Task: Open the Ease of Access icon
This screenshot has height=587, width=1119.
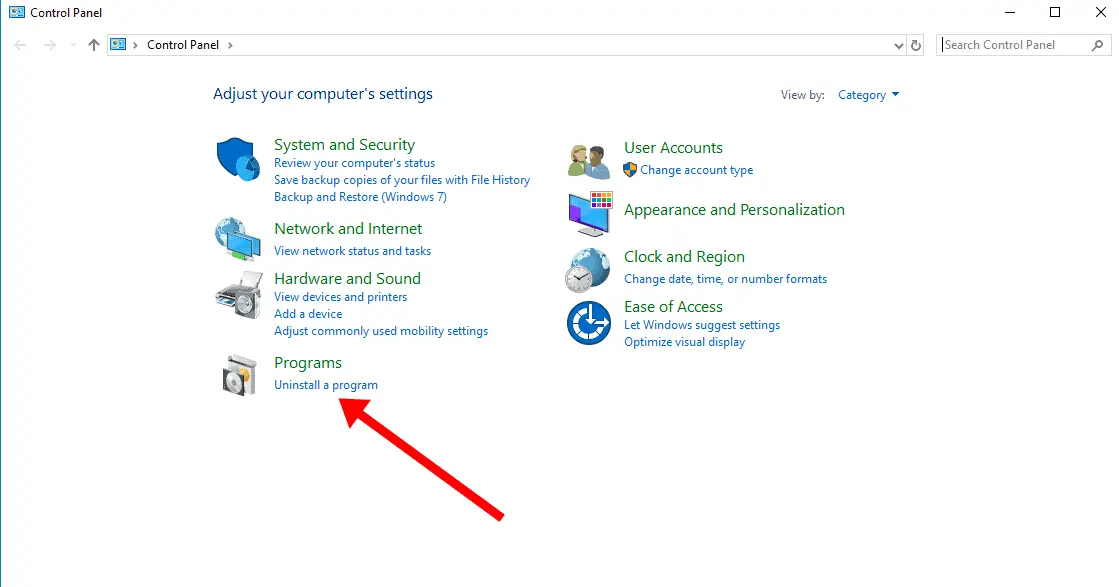Action: pyautogui.click(x=589, y=322)
